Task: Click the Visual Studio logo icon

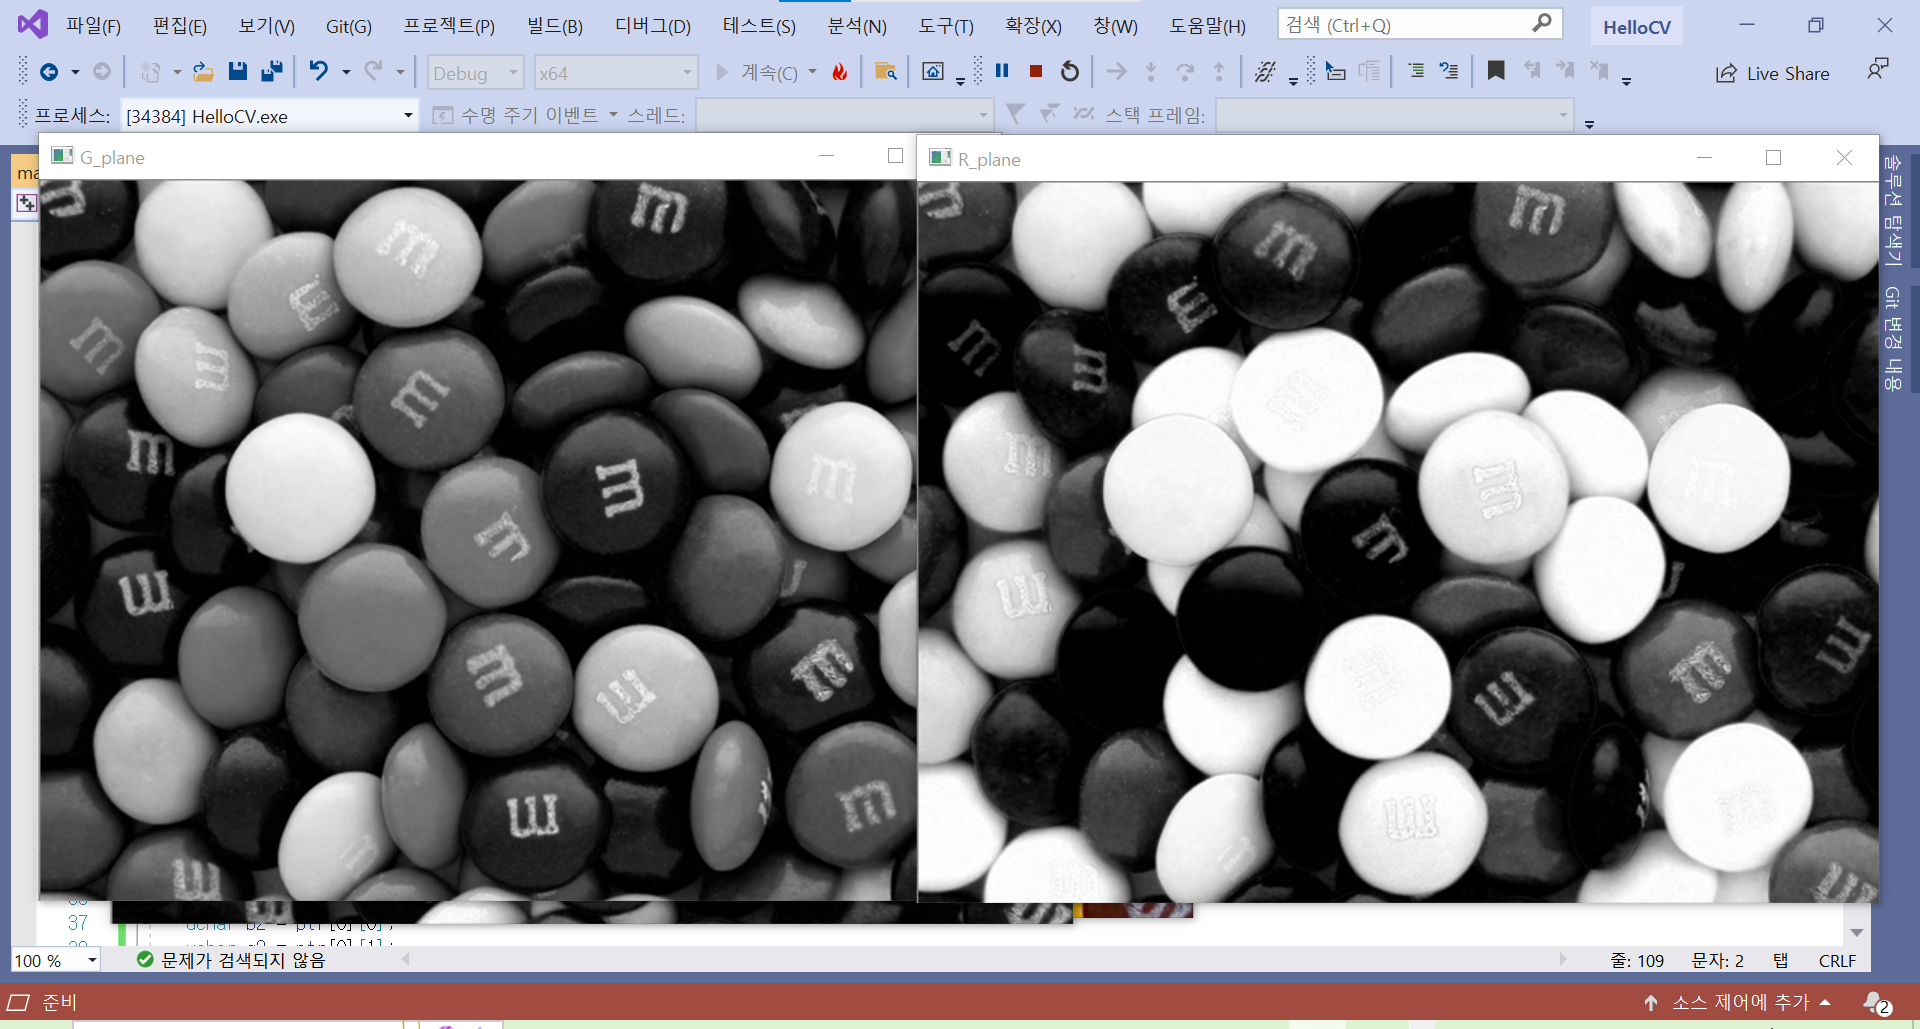Action: (x=33, y=24)
